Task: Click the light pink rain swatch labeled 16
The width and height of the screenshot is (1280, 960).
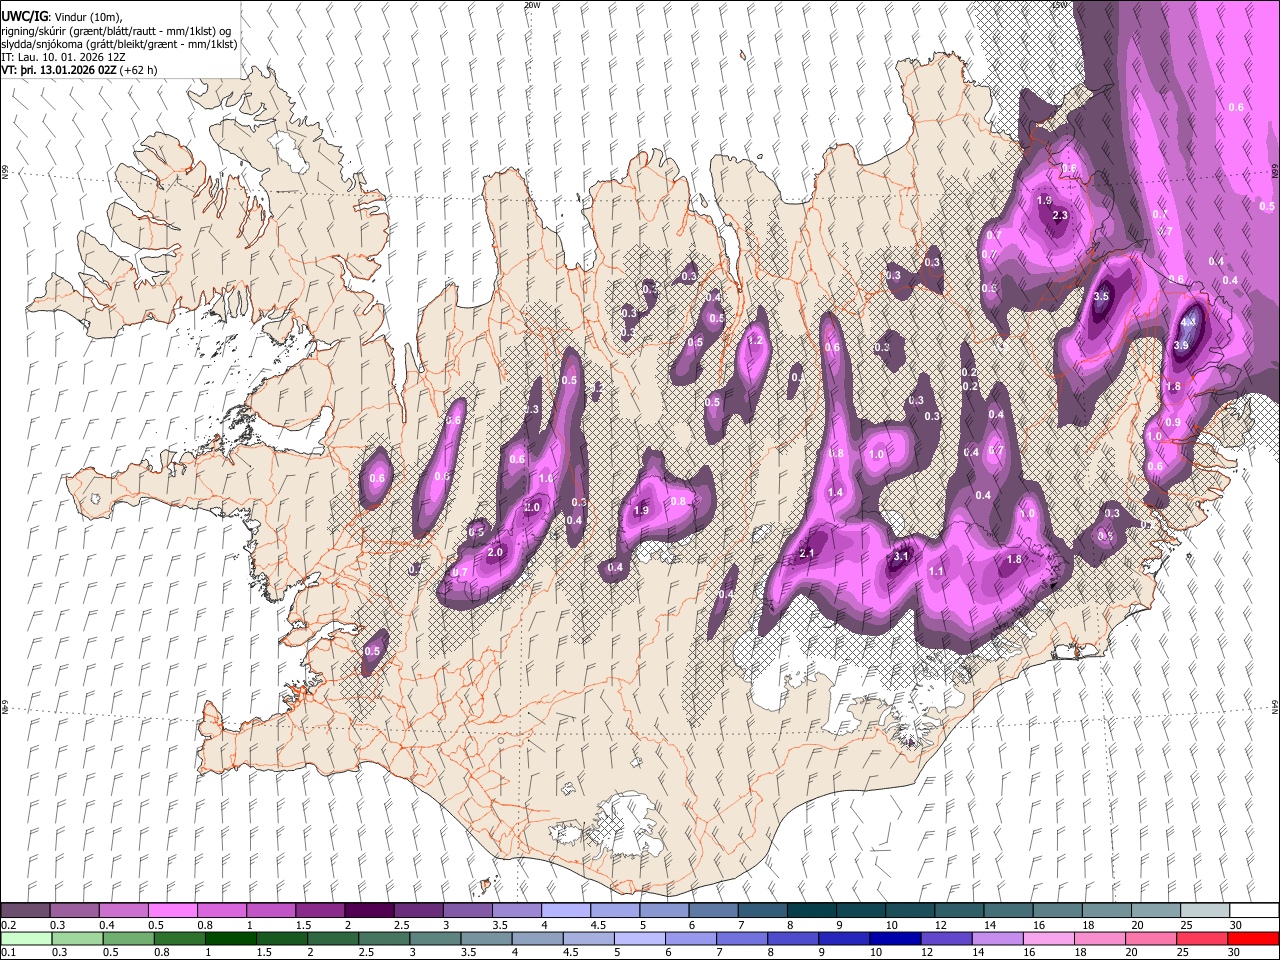Action: tap(1049, 938)
